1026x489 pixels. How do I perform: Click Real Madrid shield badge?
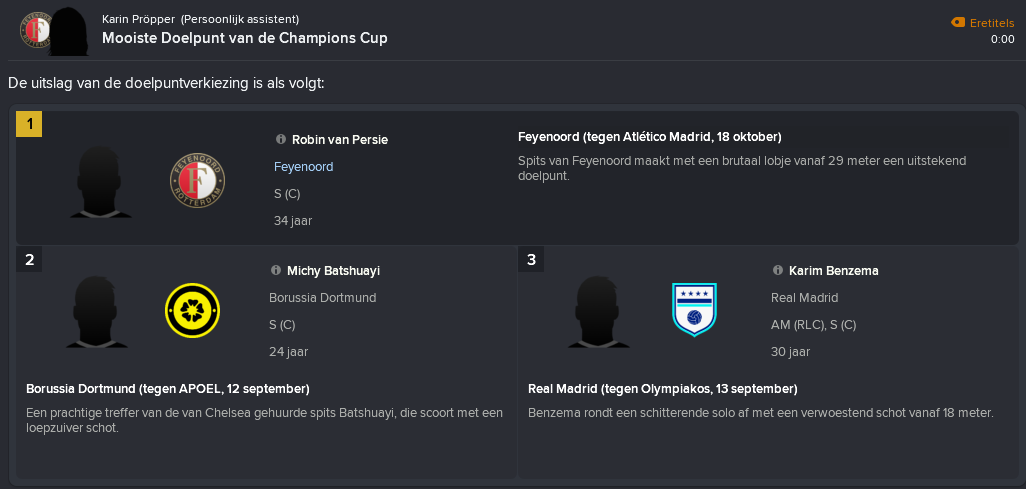694,310
